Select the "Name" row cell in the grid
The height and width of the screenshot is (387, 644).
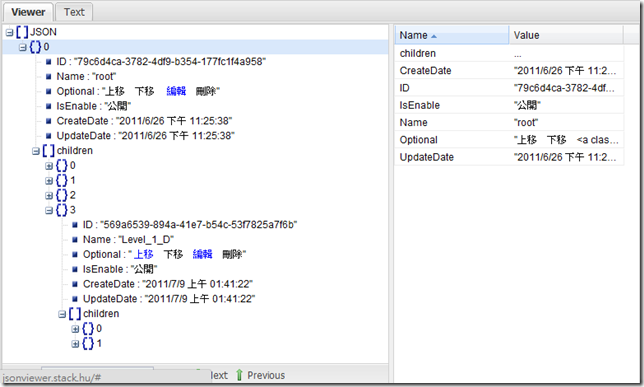(452, 122)
